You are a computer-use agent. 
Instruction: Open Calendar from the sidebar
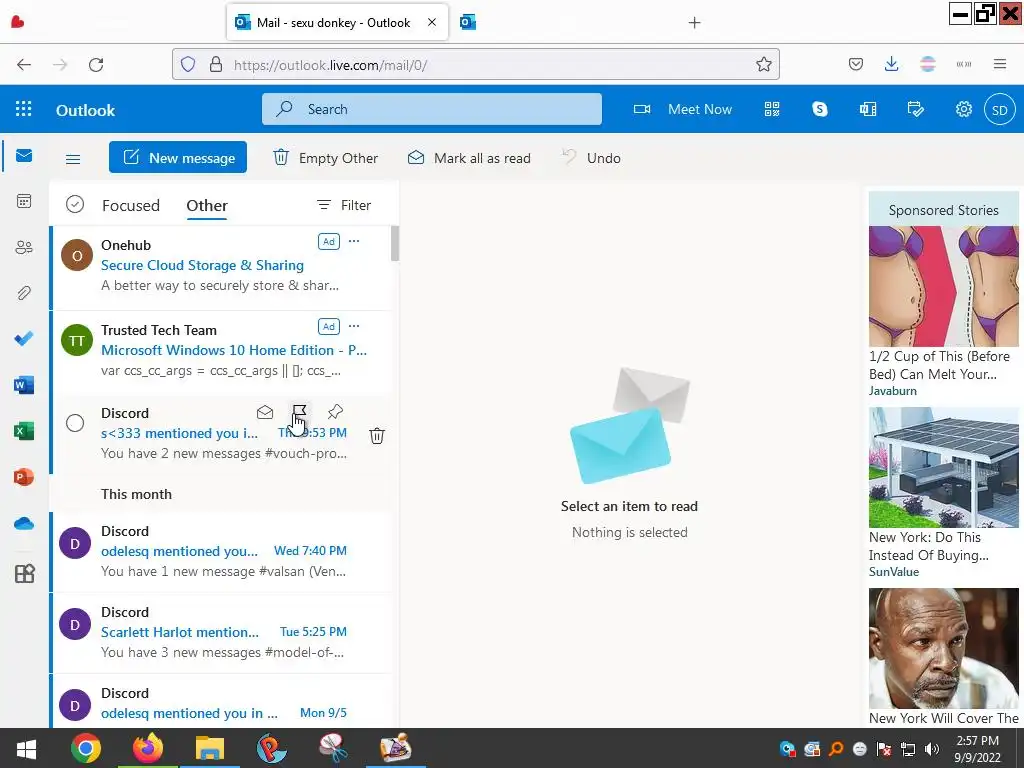24,201
